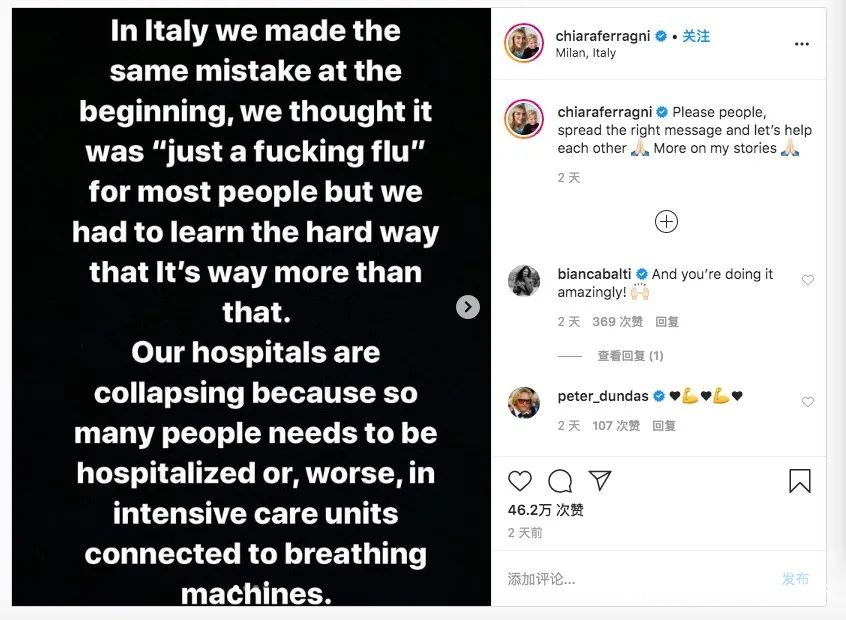Click the add comment input field
This screenshot has height=620, width=846.
pos(630,579)
